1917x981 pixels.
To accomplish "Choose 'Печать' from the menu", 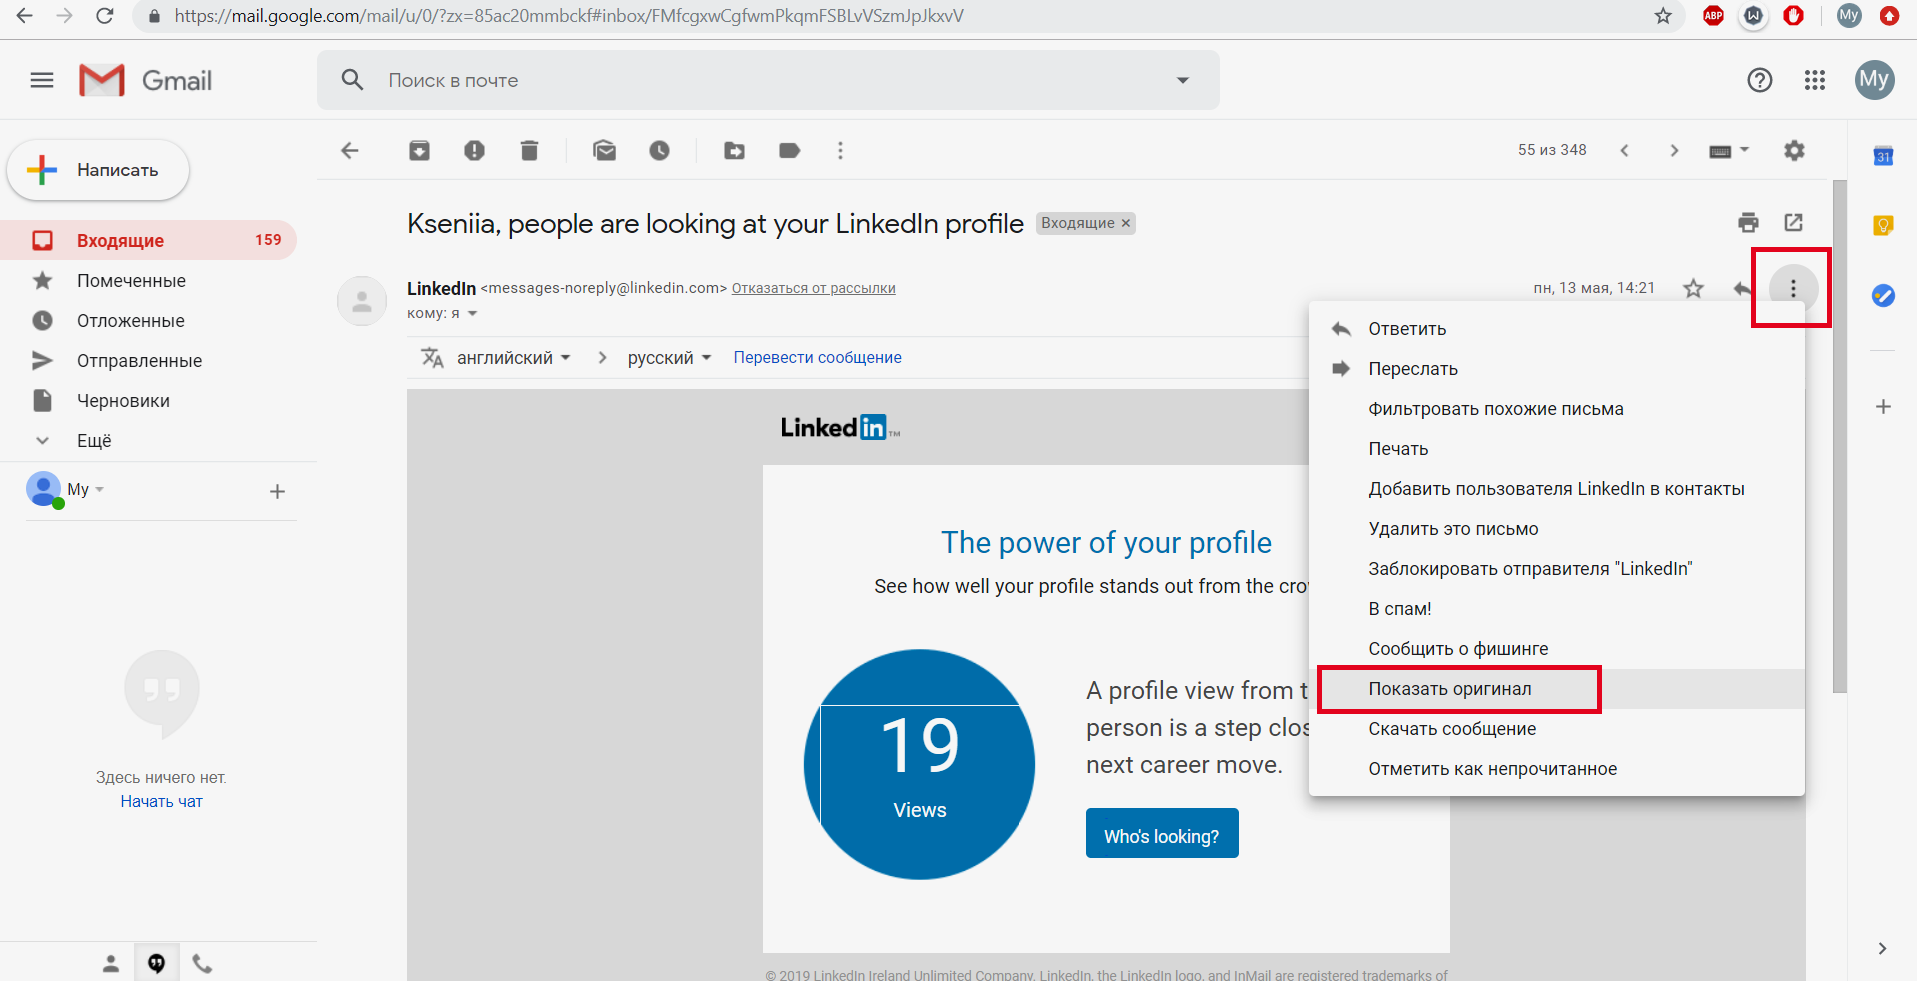I will (x=1556, y=449).
